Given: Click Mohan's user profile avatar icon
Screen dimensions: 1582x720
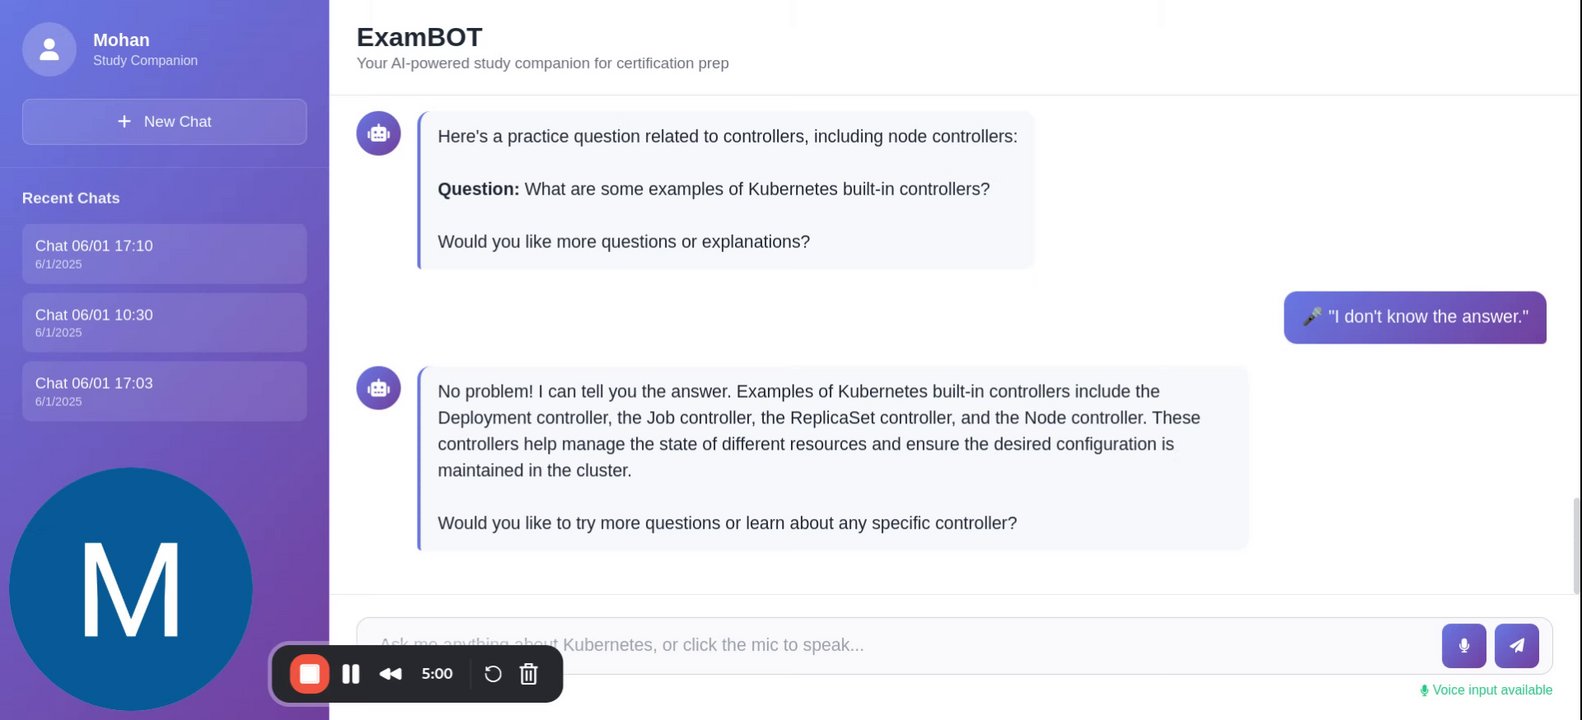Looking at the screenshot, I should [49, 50].
